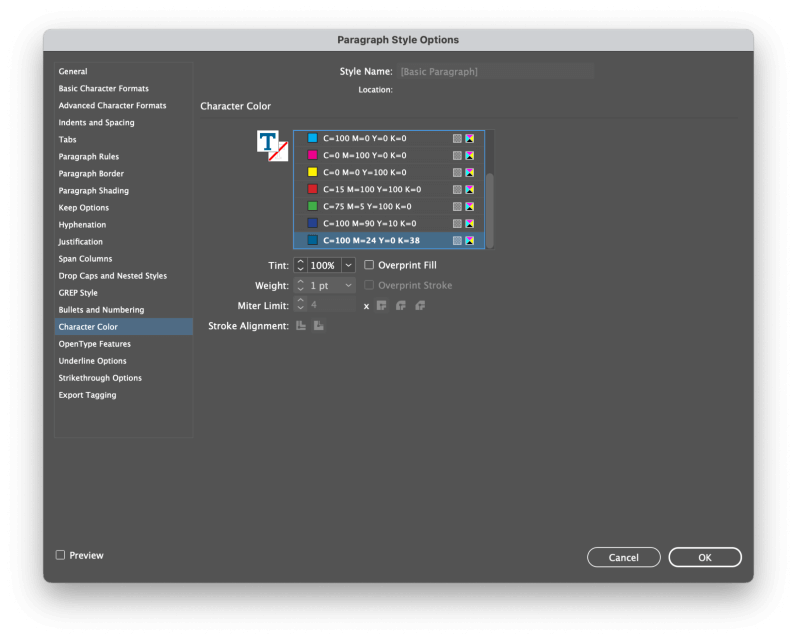The width and height of the screenshot is (797, 640).
Task: Click the second Stroke Alignment icon
Action: tap(319, 326)
